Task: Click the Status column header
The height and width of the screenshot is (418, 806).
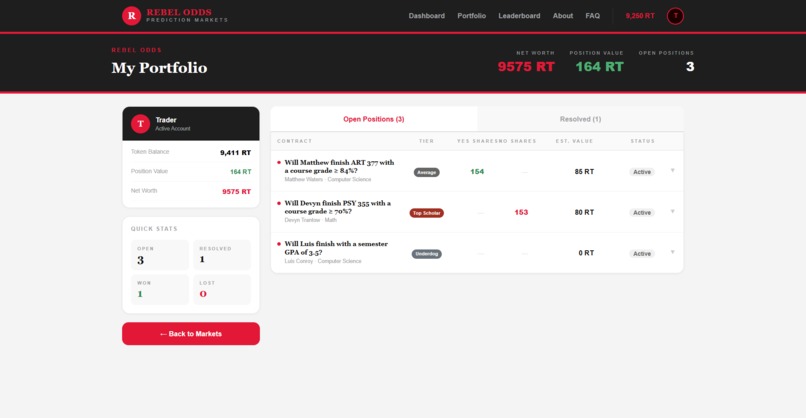Action: [643, 141]
